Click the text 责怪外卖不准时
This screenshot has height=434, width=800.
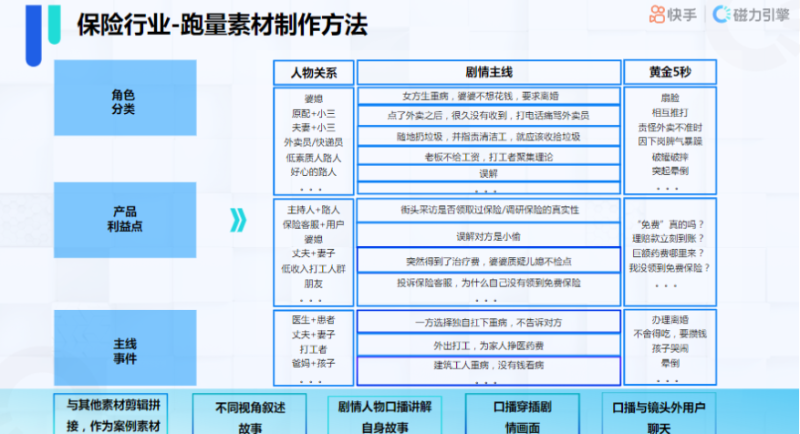670,127
